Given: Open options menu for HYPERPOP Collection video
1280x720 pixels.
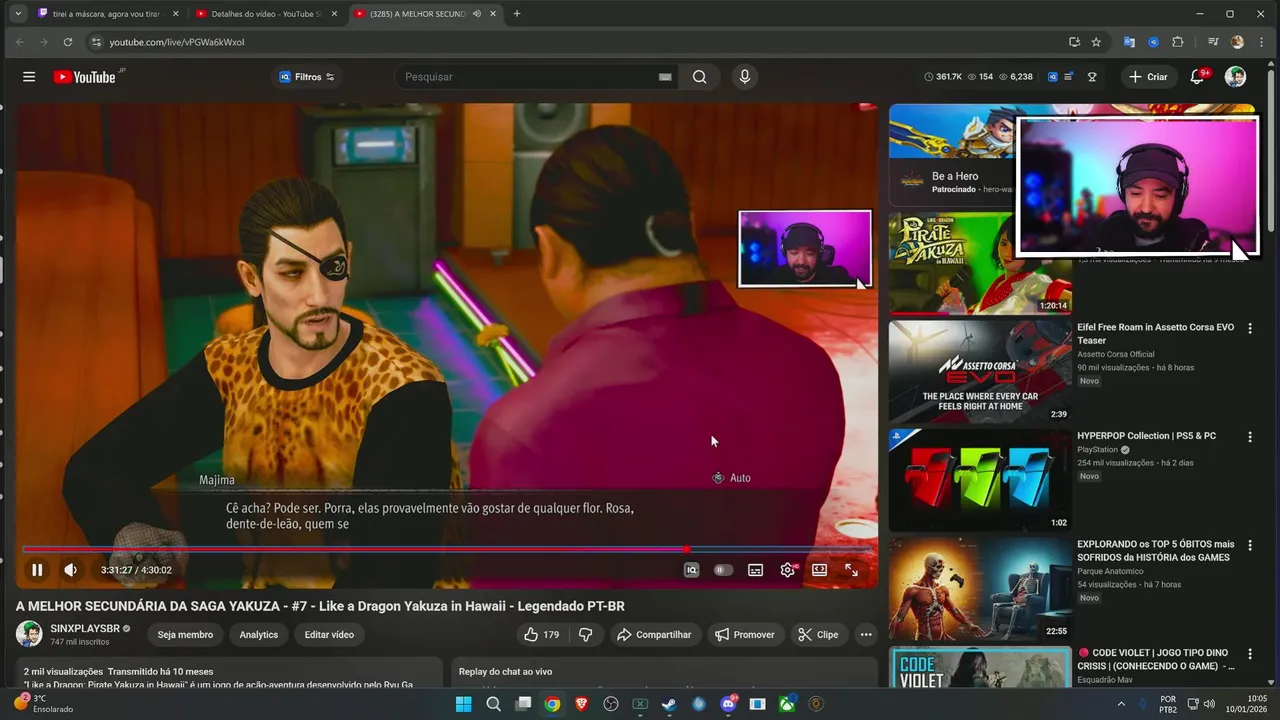Looking at the screenshot, I should click(1250, 437).
